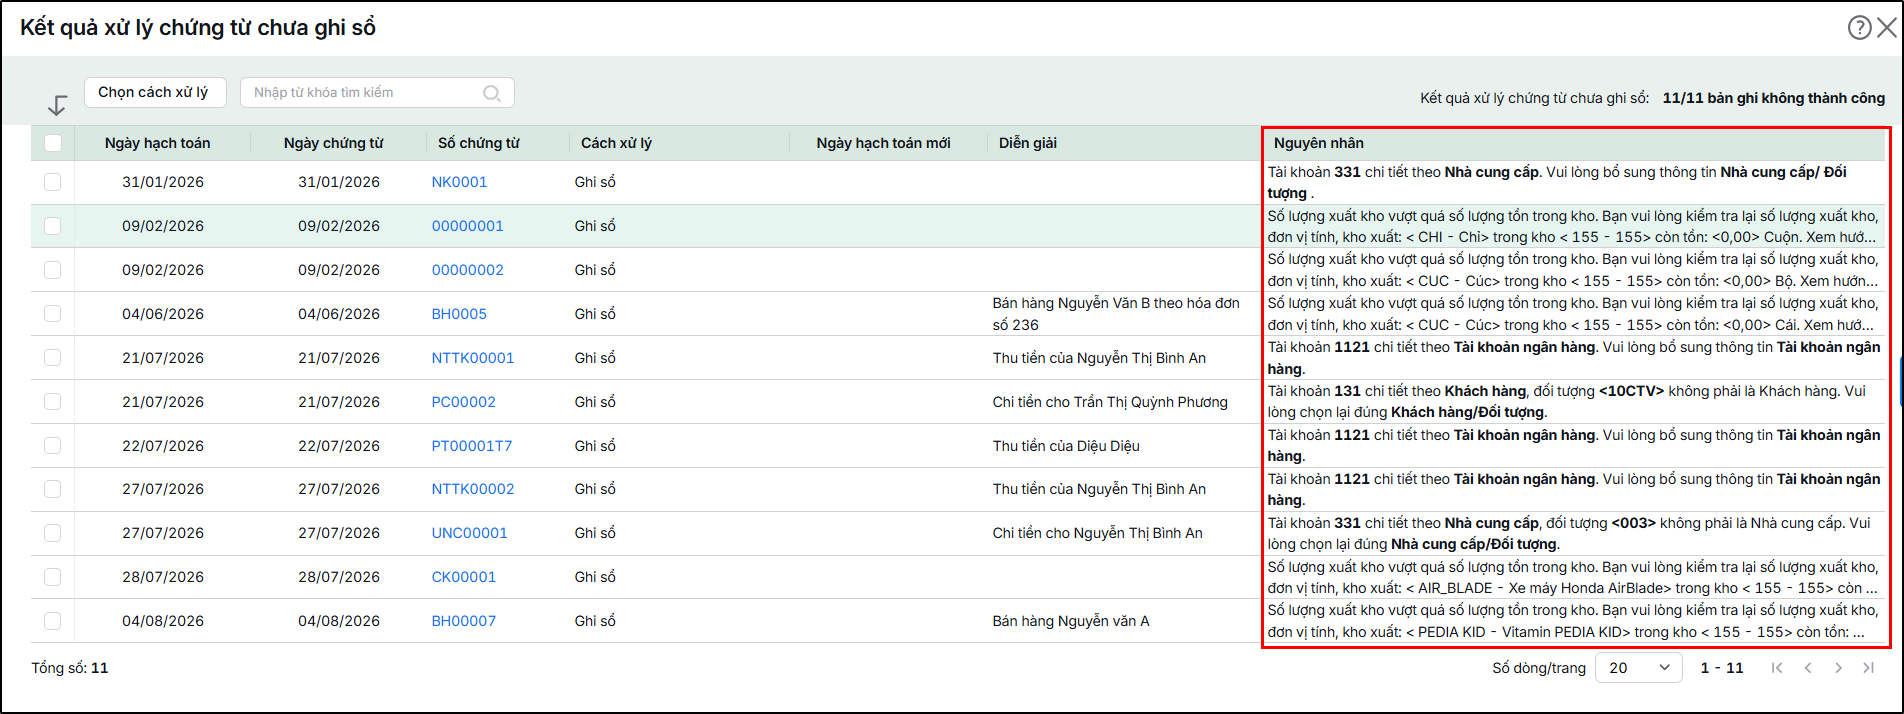Click description 'Chi tiền cho Trần Thị Quỳnh Phương'
Viewport: 1904px width, 714px height.
click(1110, 402)
